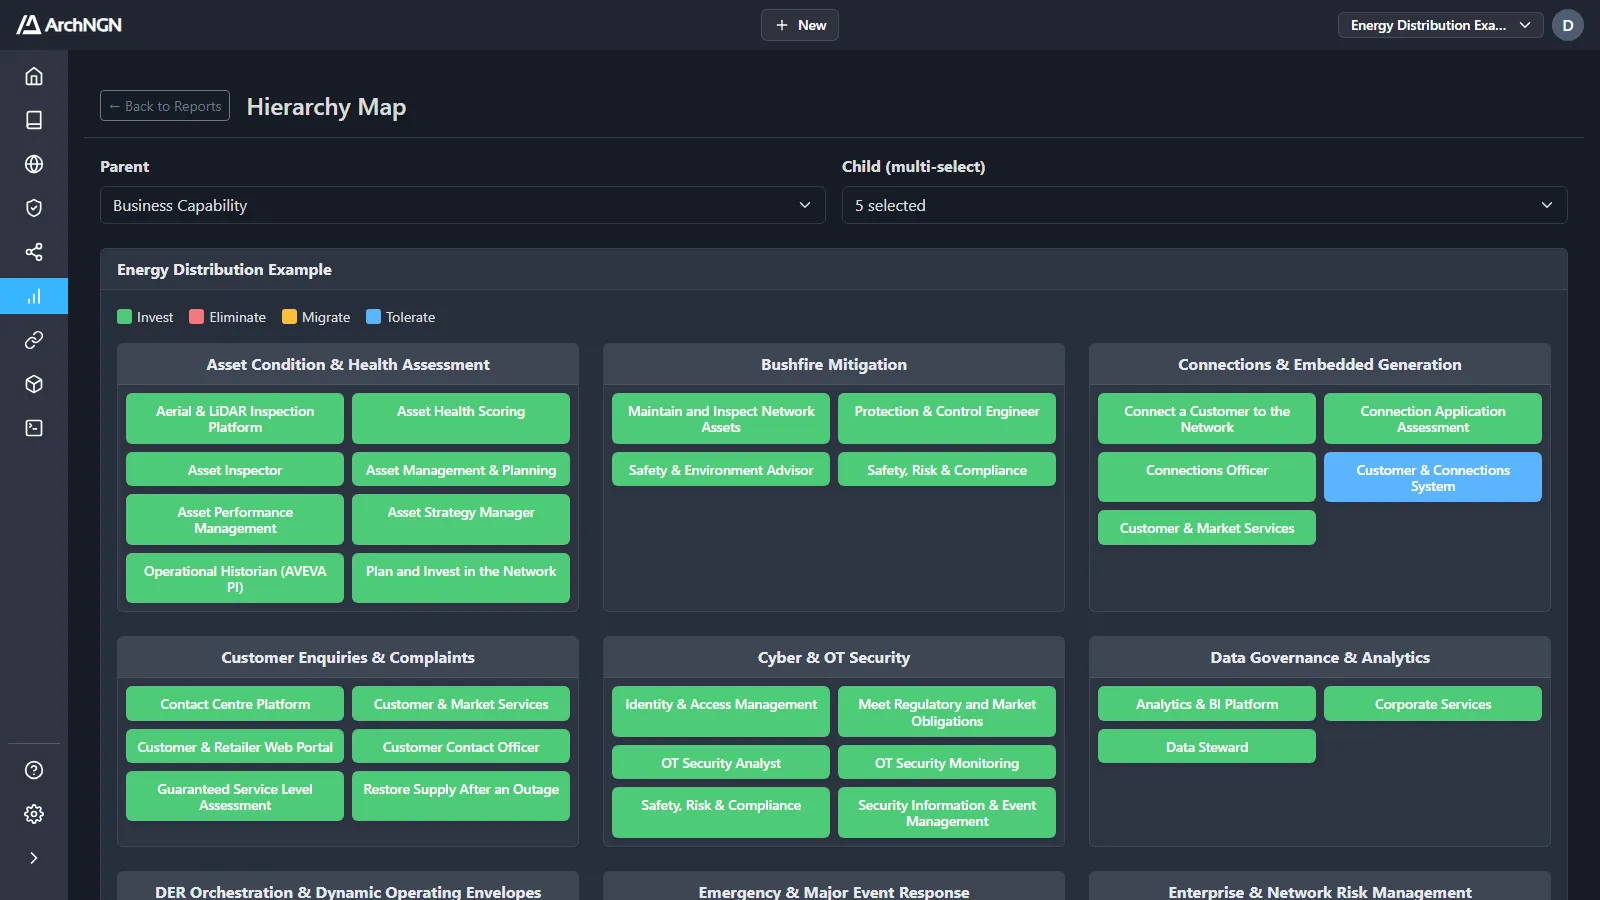Open the Asset Inspector tile
This screenshot has height=900, width=1600.
pyautogui.click(x=235, y=470)
